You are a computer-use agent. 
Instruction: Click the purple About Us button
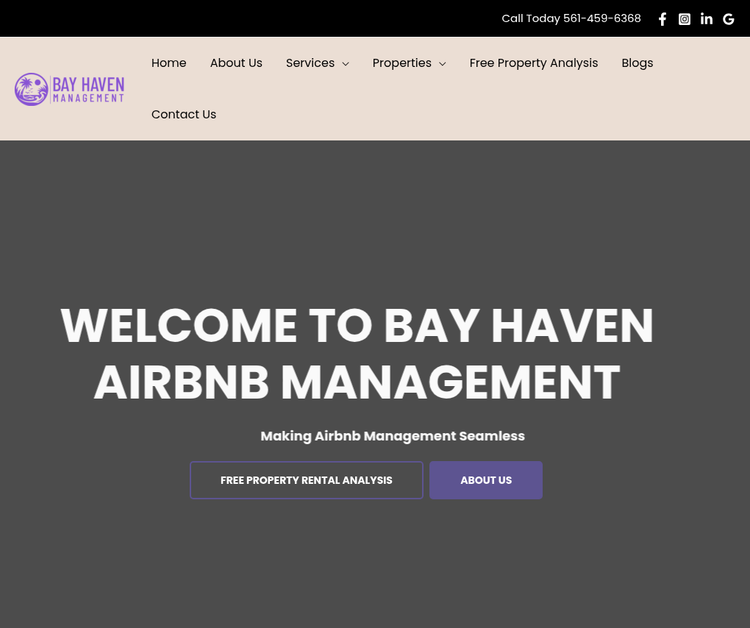pos(486,480)
